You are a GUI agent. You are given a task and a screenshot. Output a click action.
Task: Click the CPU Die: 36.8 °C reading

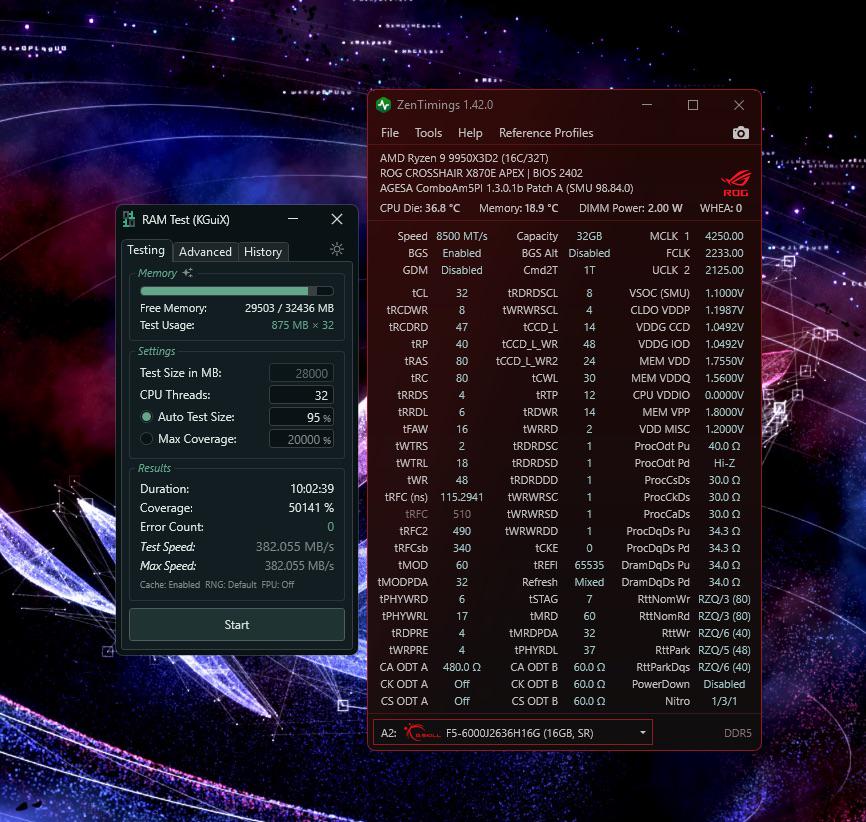coord(420,208)
